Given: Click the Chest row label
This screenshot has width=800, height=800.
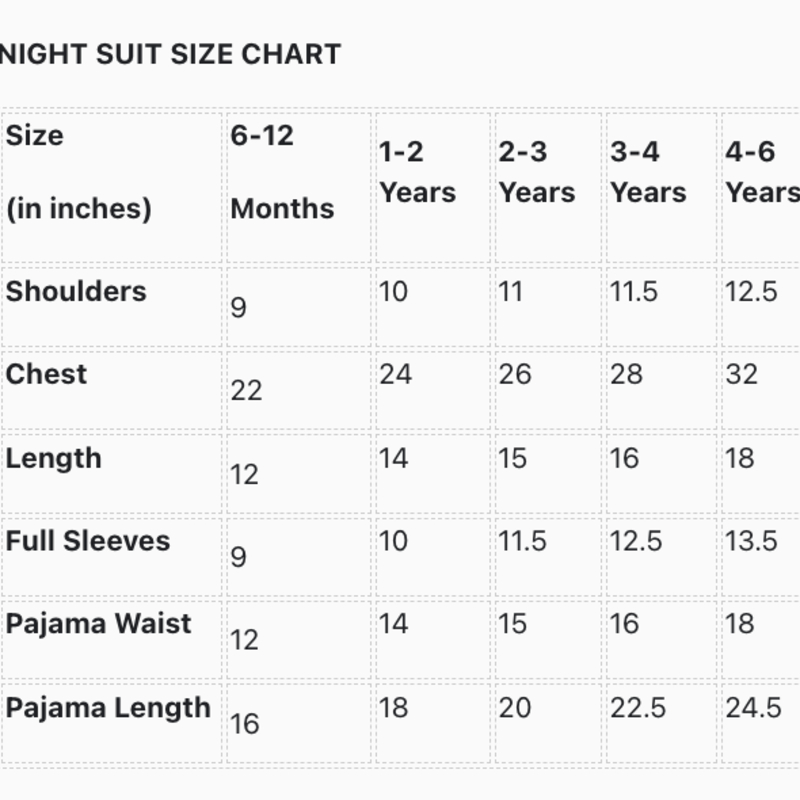Looking at the screenshot, I should [x=47, y=375].
